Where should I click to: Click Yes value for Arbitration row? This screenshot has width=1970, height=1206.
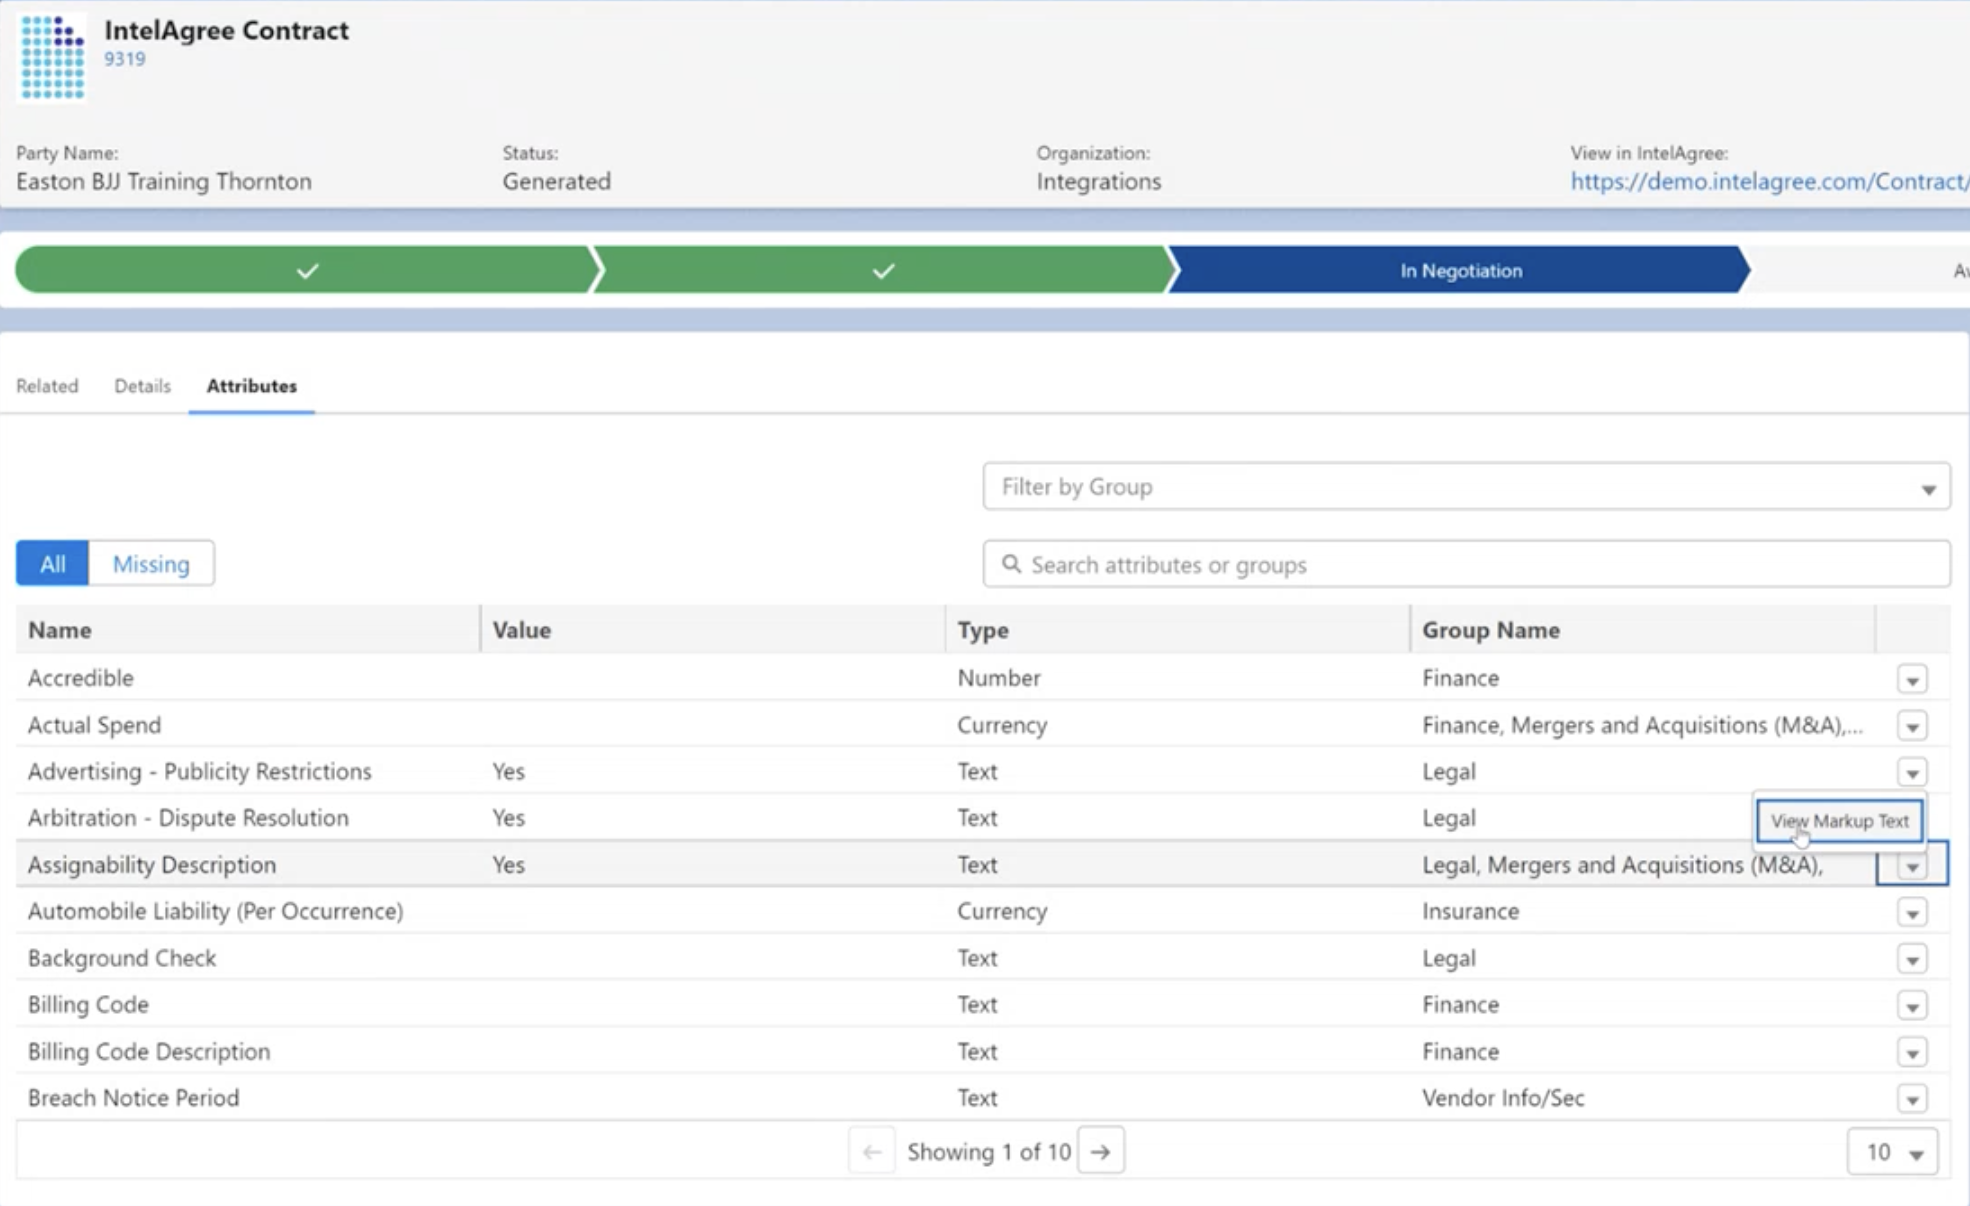click(x=508, y=818)
